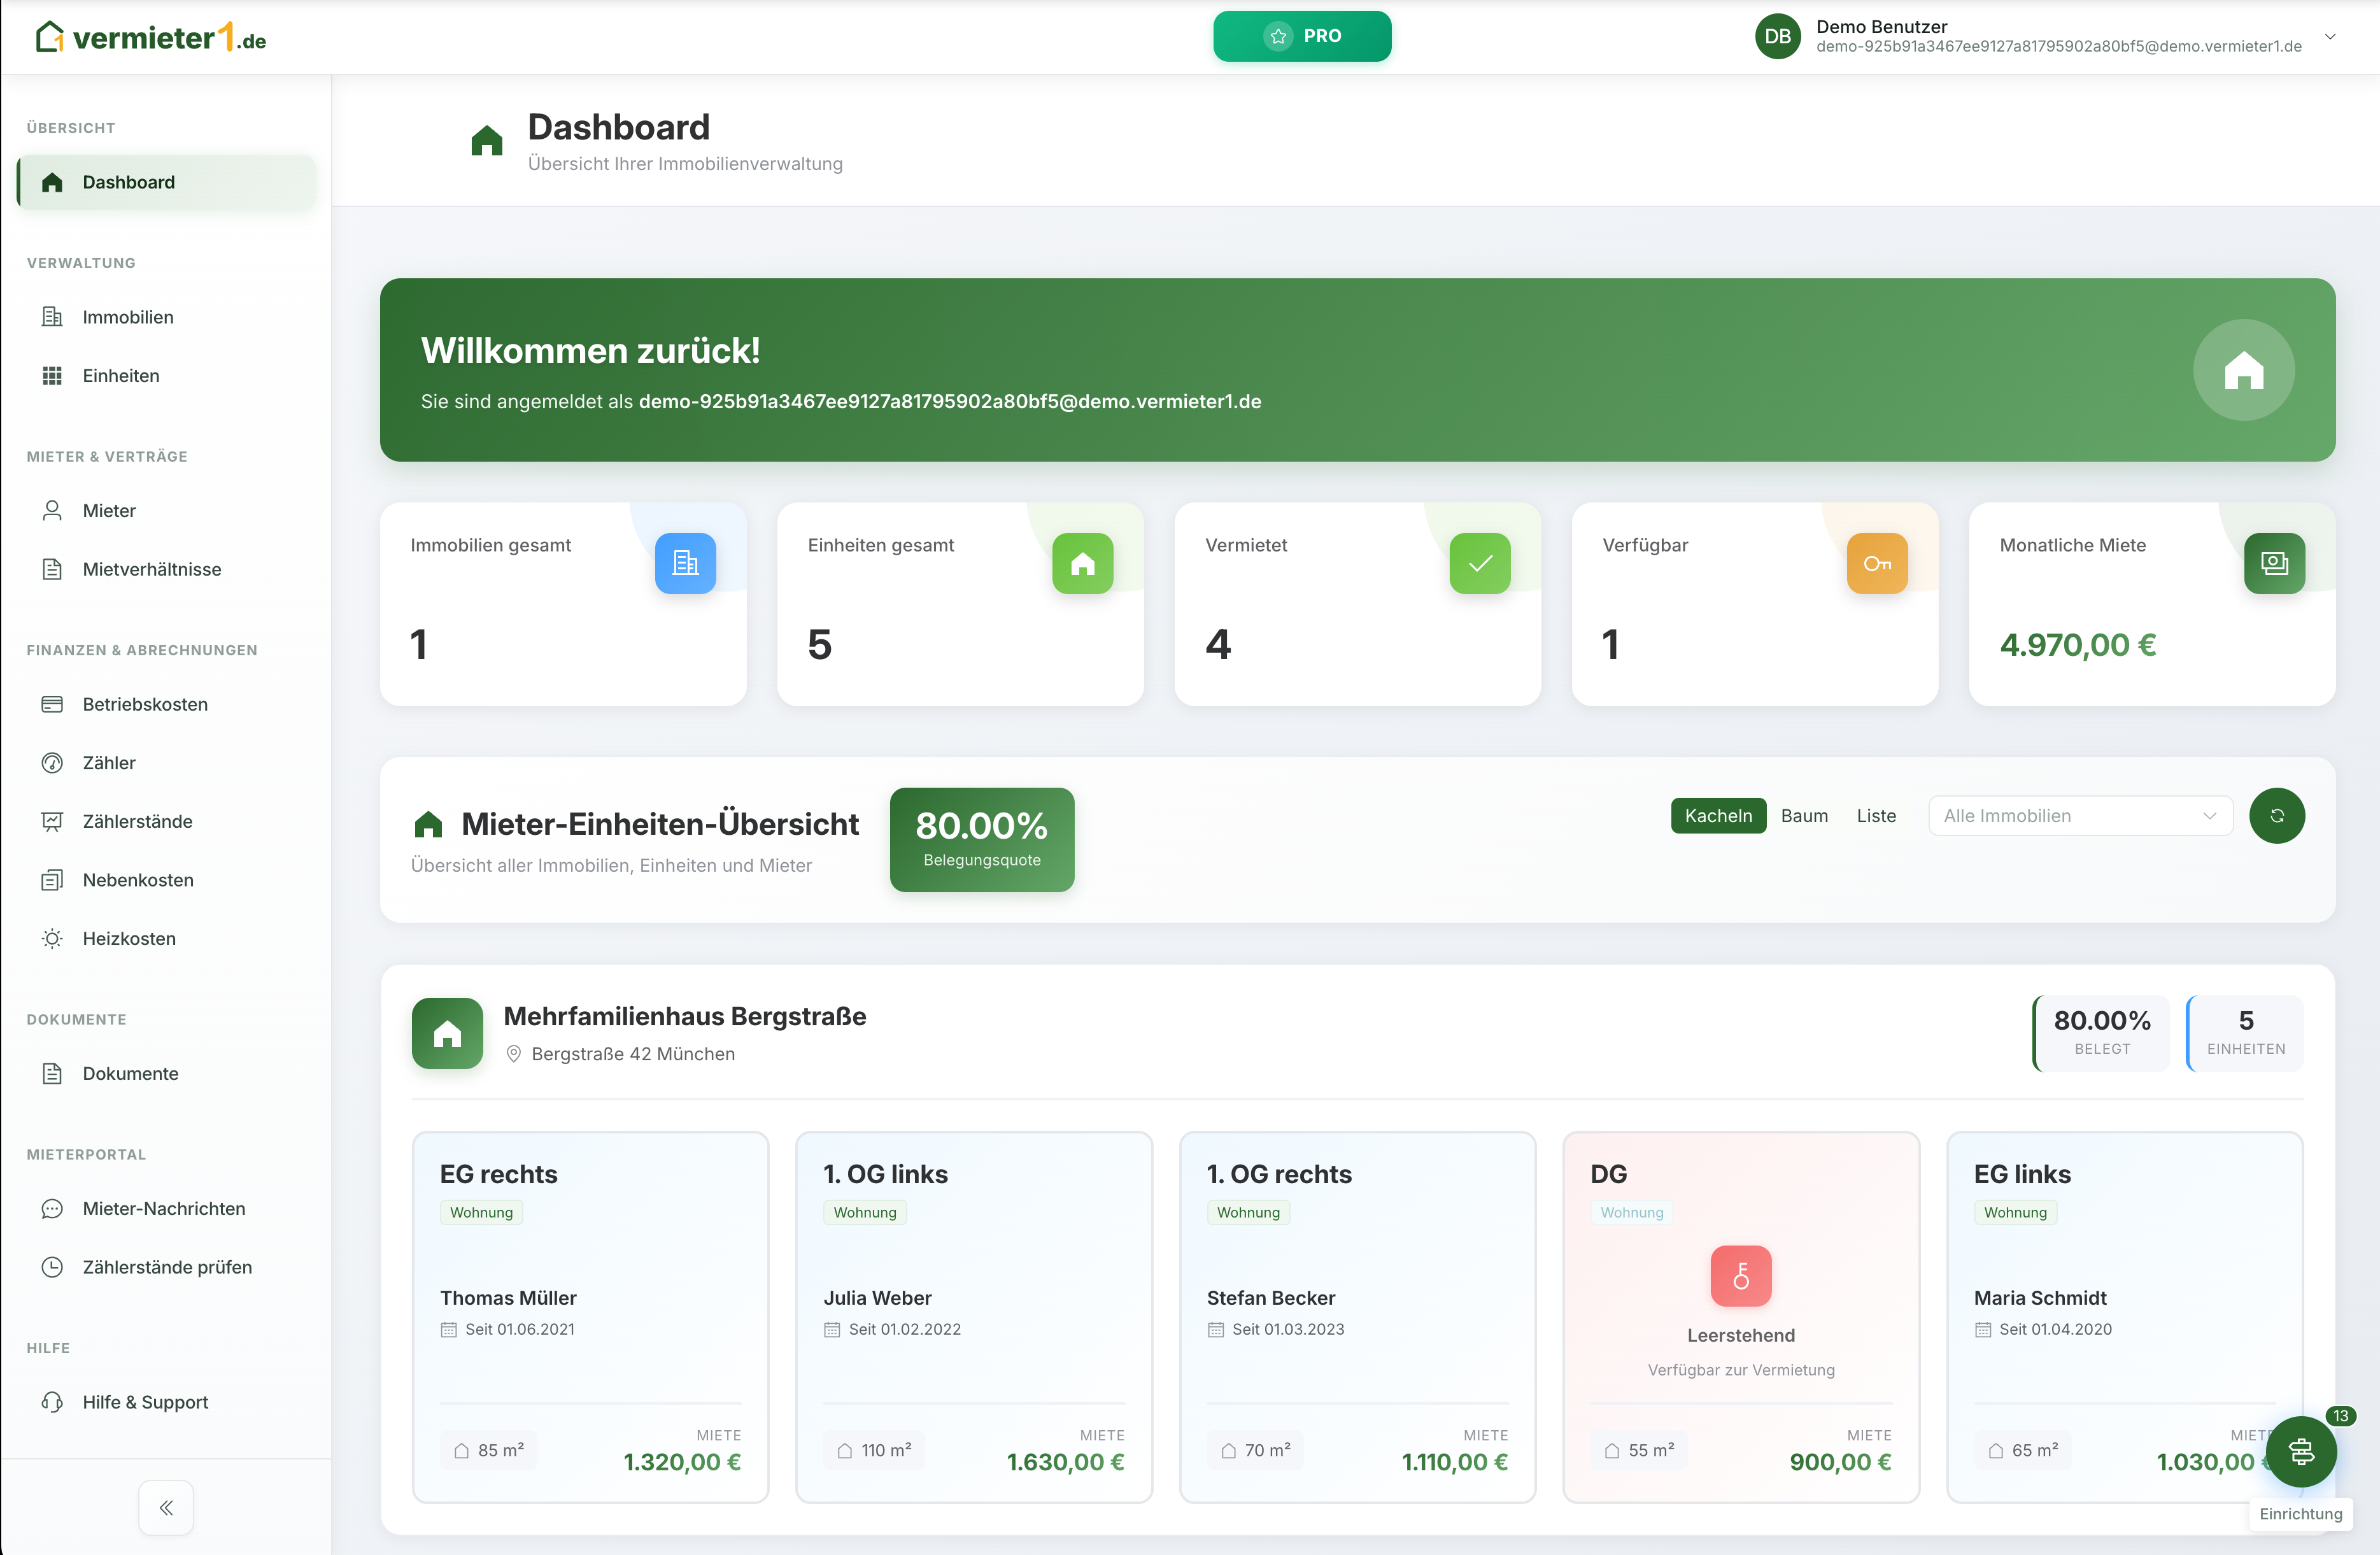The image size is (2380, 1555).
Task: Click the PRO upgrade button
Action: click(1302, 35)
